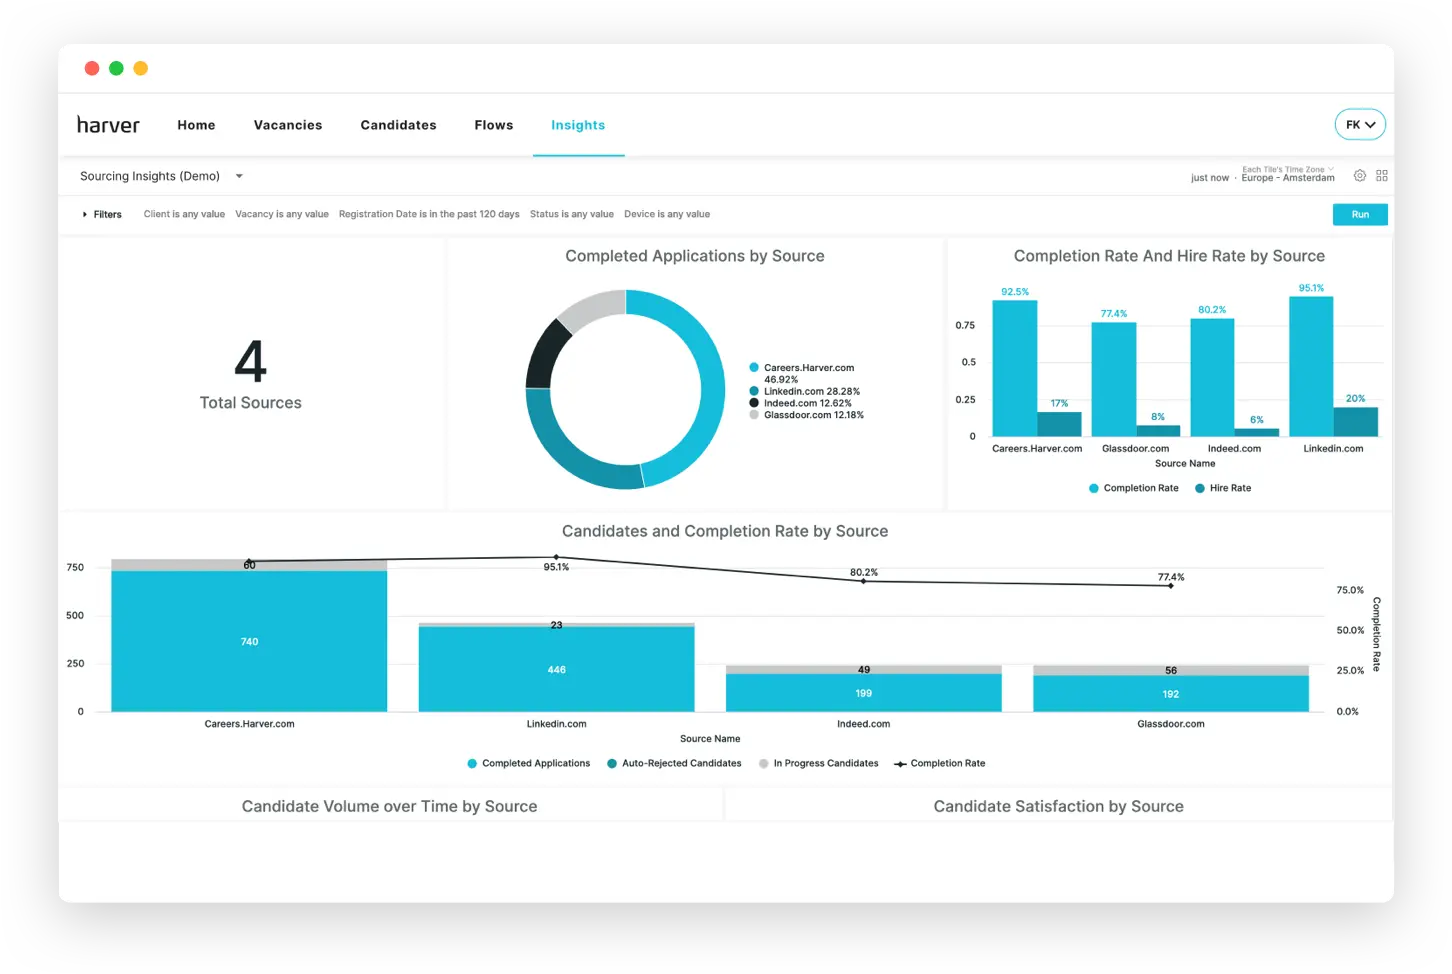The width and height of the screenshot is (1452, 974).
Task: Select the Insights tab
Action: [x=578, y=125]
